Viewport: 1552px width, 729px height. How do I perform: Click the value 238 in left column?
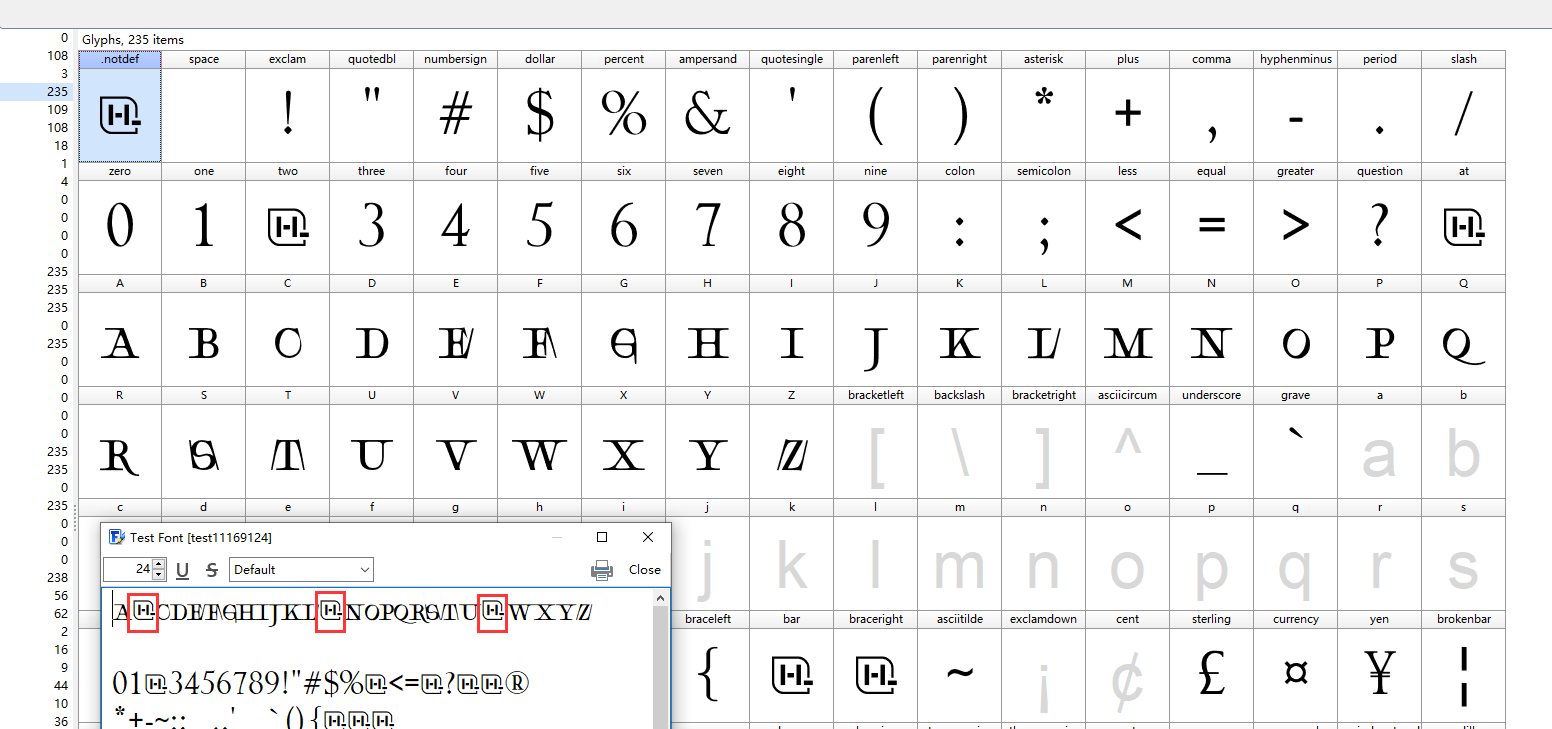pyautogui.click(x=57, y=578)
